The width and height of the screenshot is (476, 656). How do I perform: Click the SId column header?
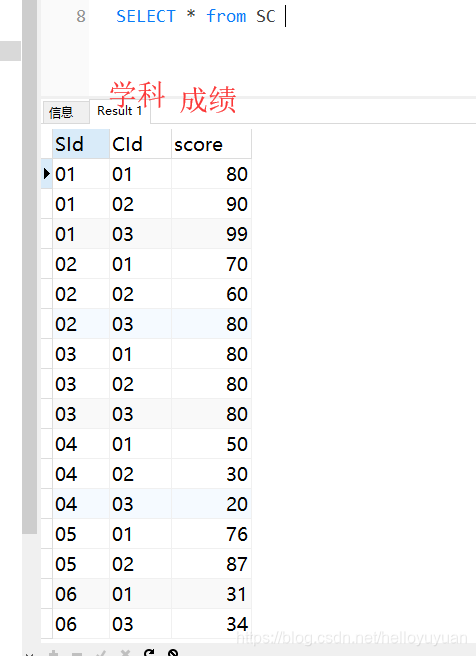tap(81, 144)
